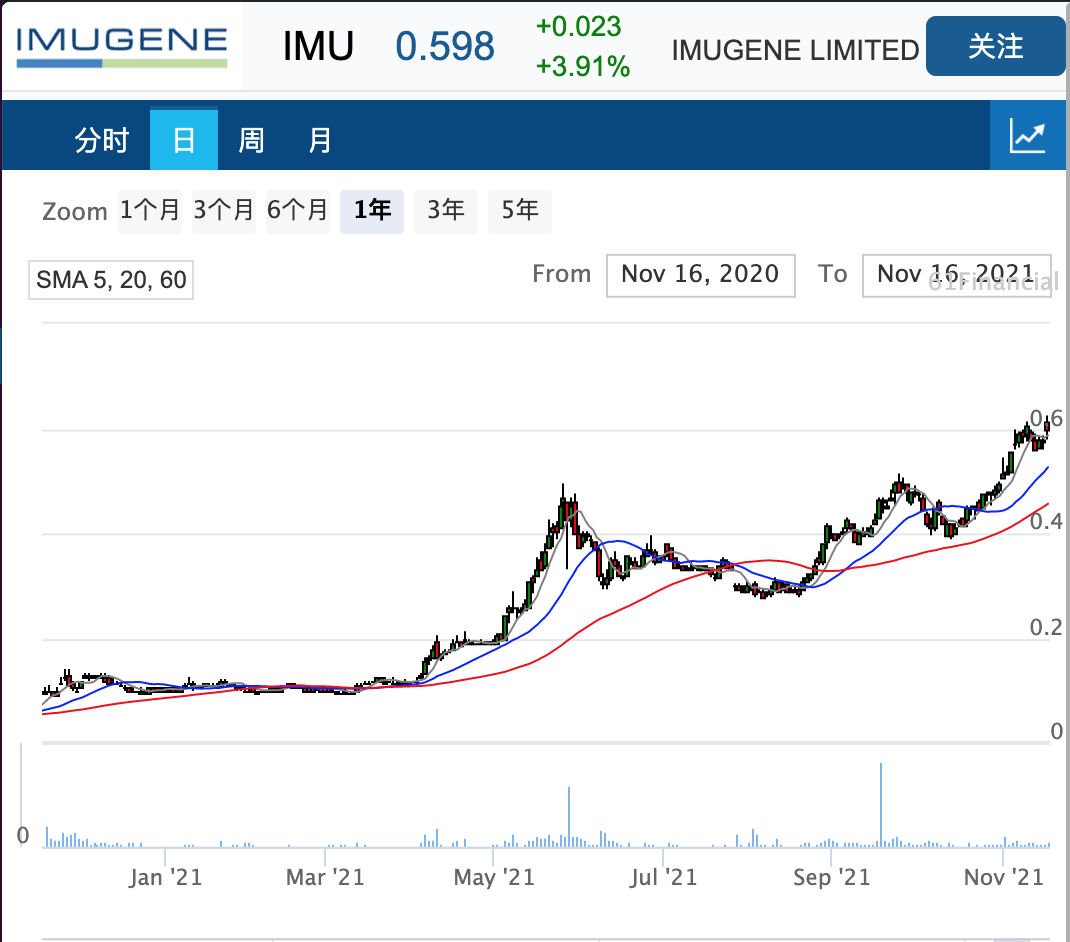Click the Nov '21 axis label
This screenshot has width=1070, height=942.
tap(1003, 876)
